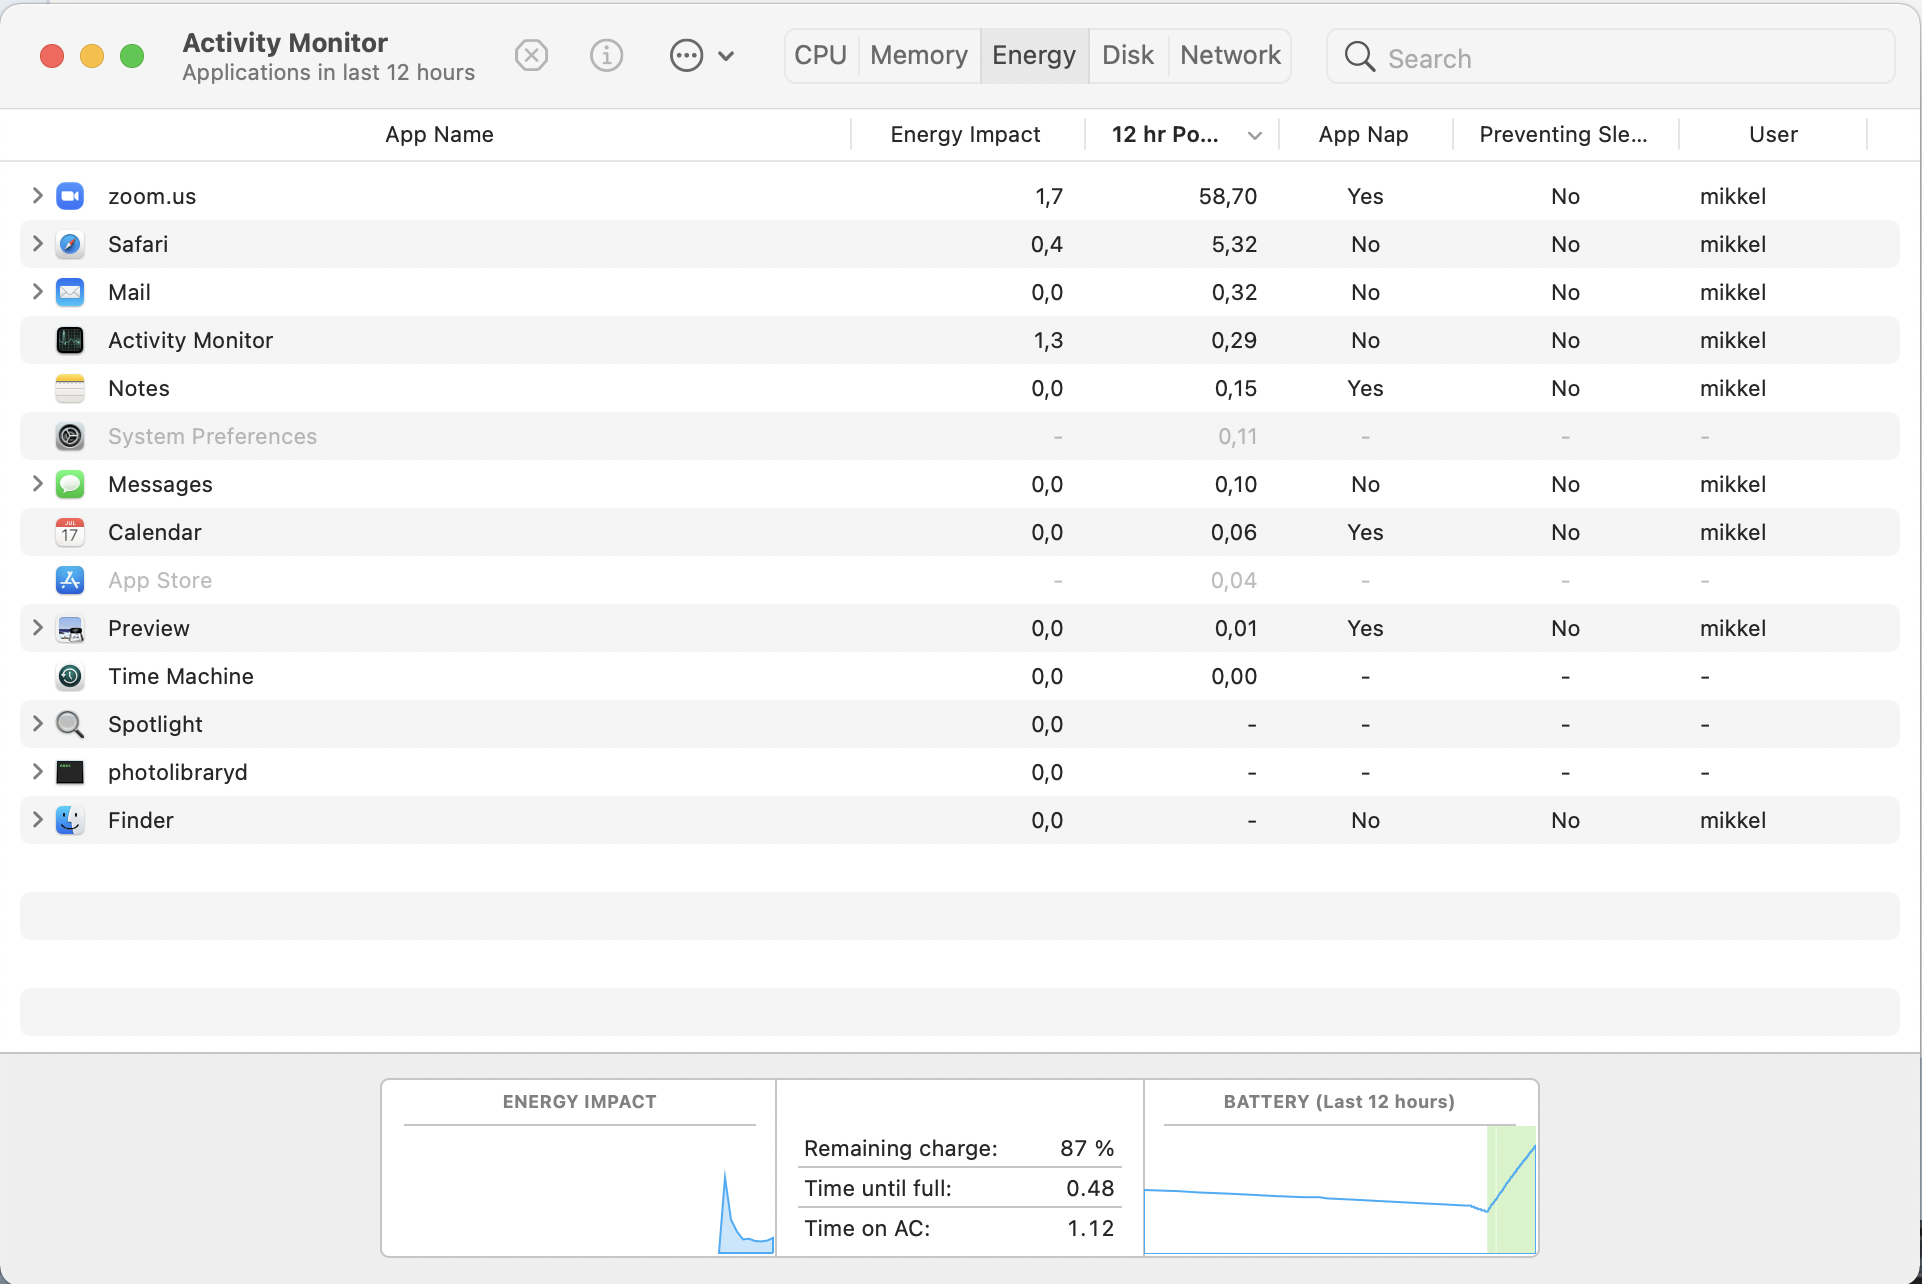Open the process info inspector icon
The image size is (1922, 1284).
point(606,55)
